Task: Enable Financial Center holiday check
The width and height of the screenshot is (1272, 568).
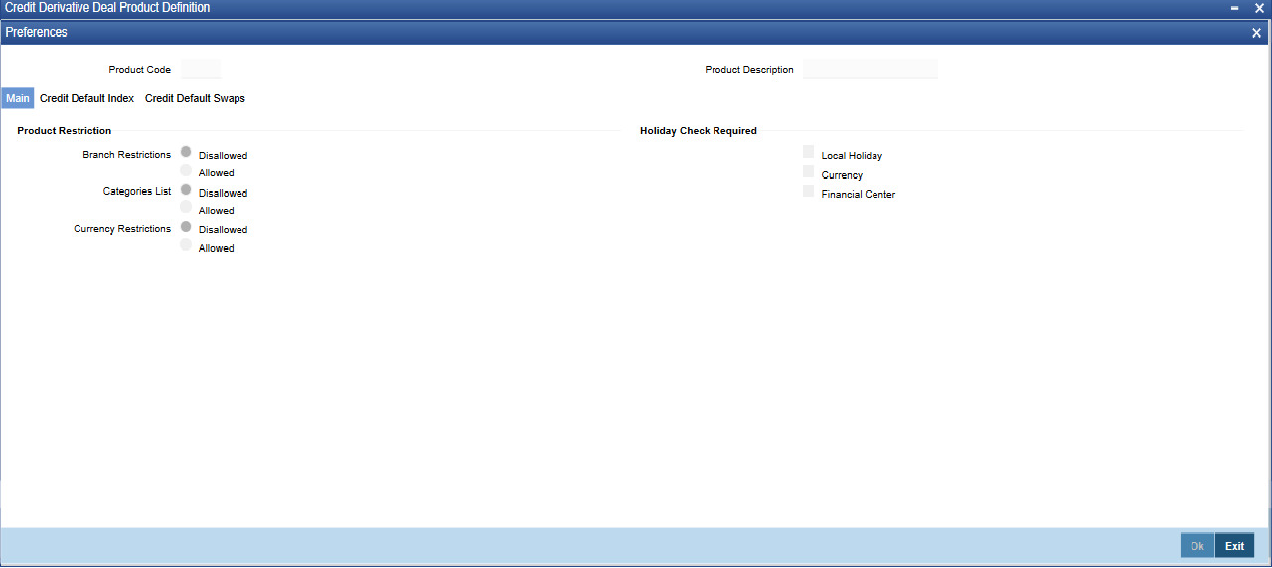Action: pos(809,191)
